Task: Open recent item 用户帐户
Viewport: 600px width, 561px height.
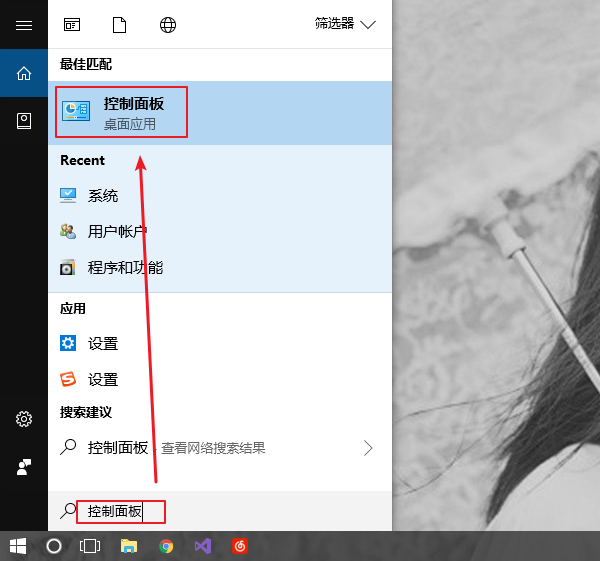Action: coord(220,232)
